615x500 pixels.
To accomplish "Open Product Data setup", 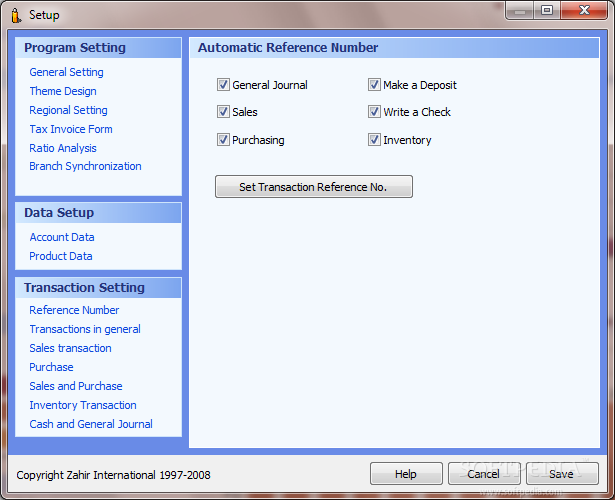I will (x=61, y=256).
